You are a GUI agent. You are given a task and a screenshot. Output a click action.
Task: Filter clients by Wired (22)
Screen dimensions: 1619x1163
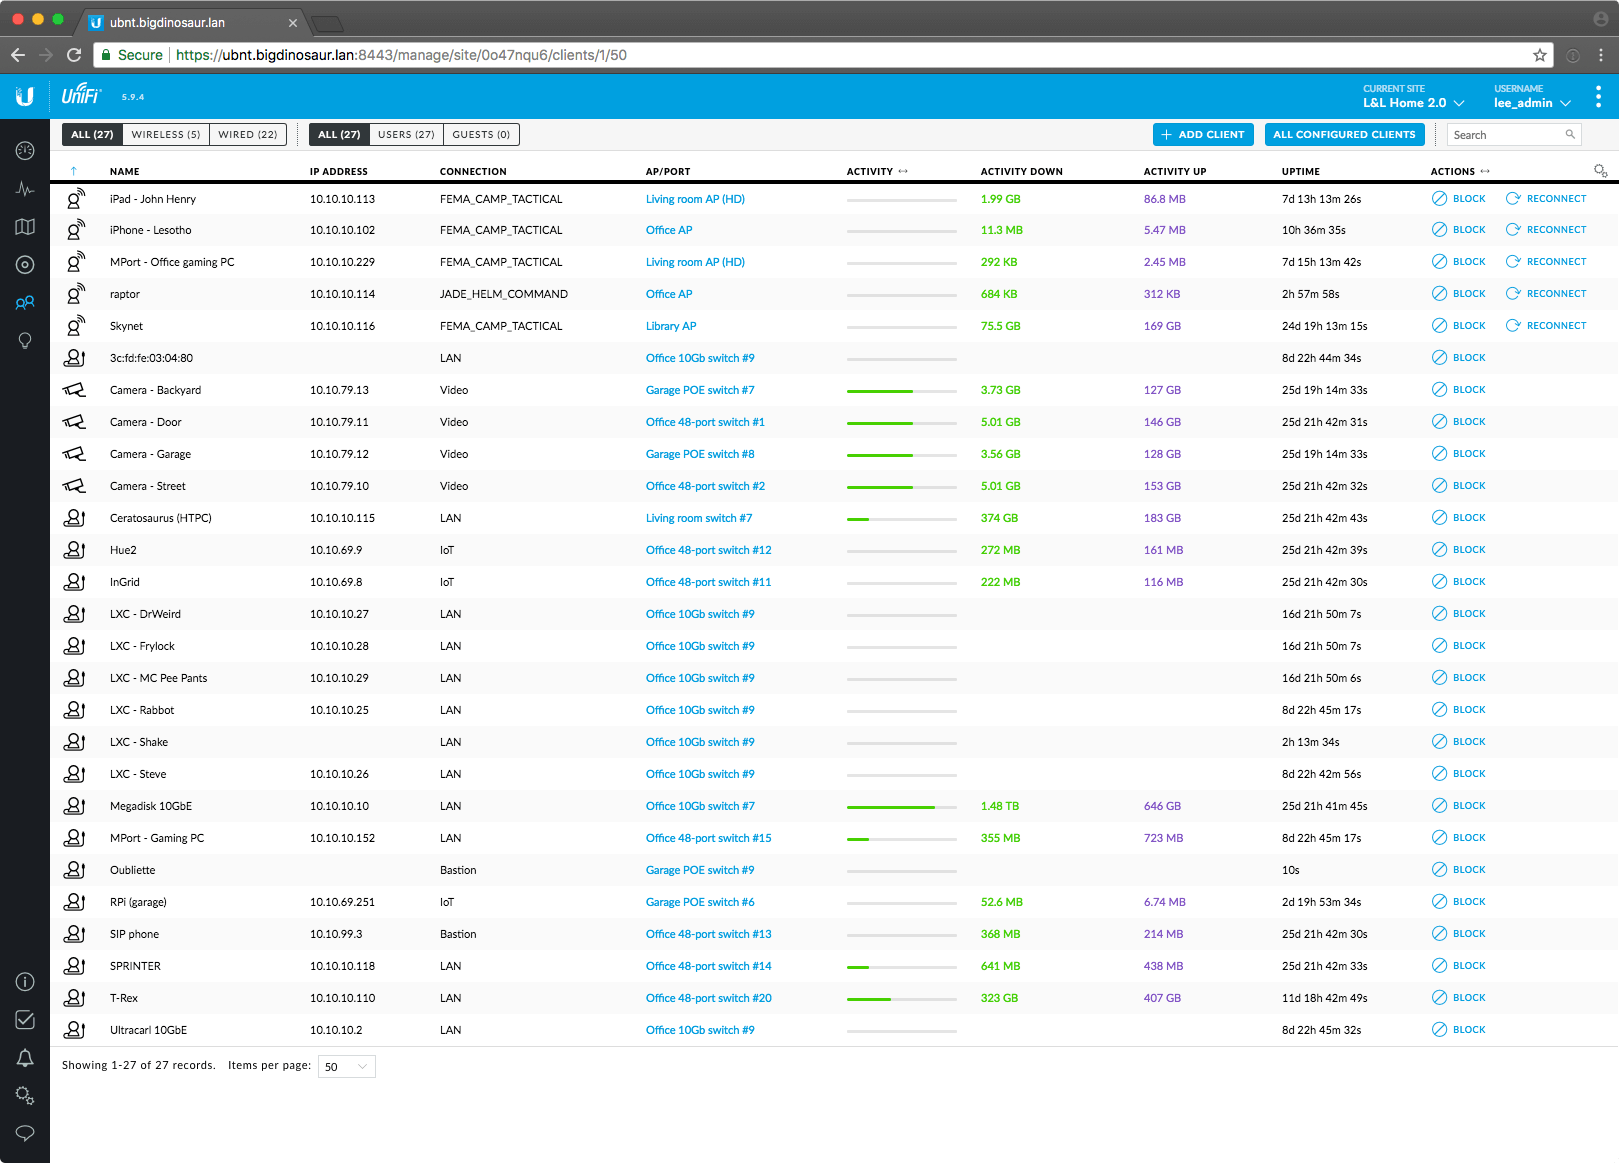(248, 135)
